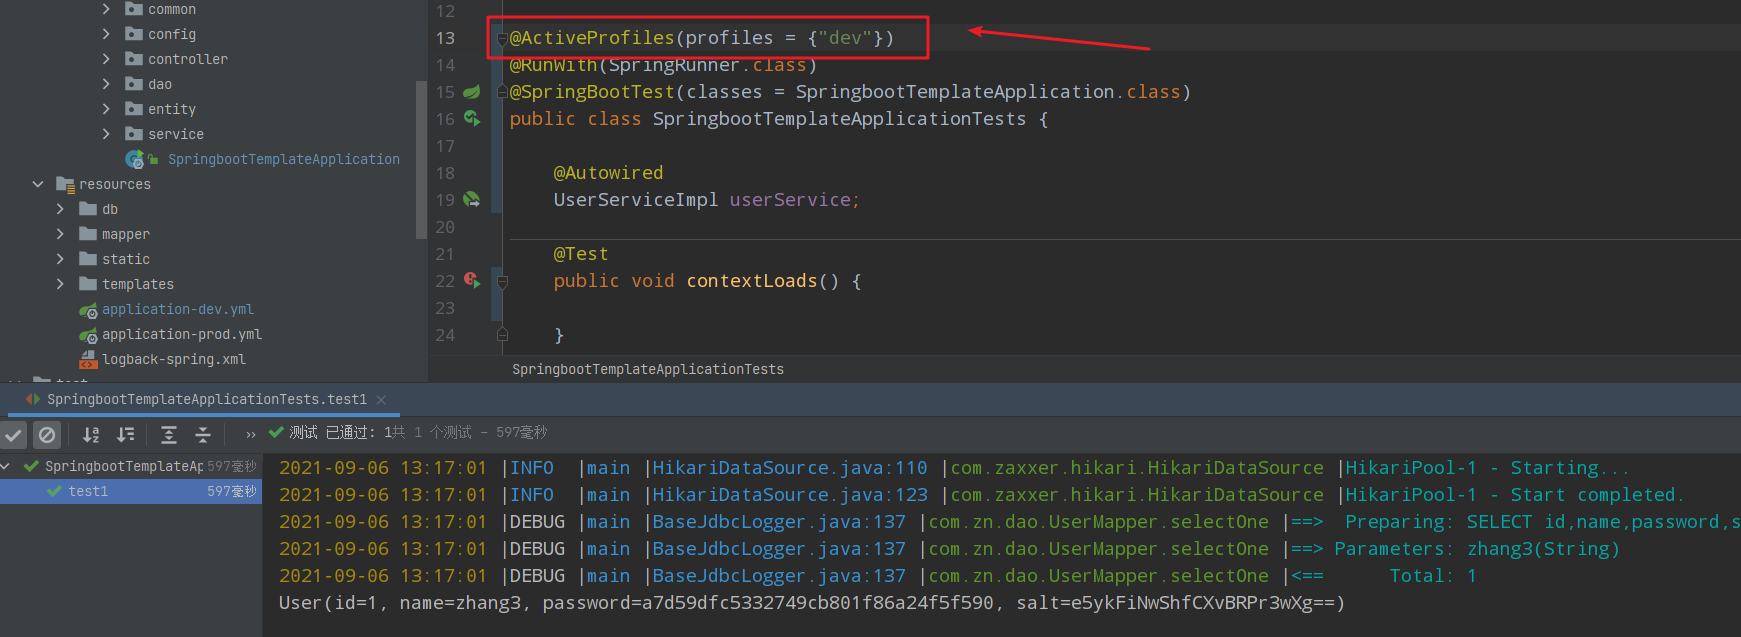This screenshot has height=637, width=1741.
Task: Close the SpringbootTemplateApplicationTests.test1 run tab
Action: (x=381, y=400)
